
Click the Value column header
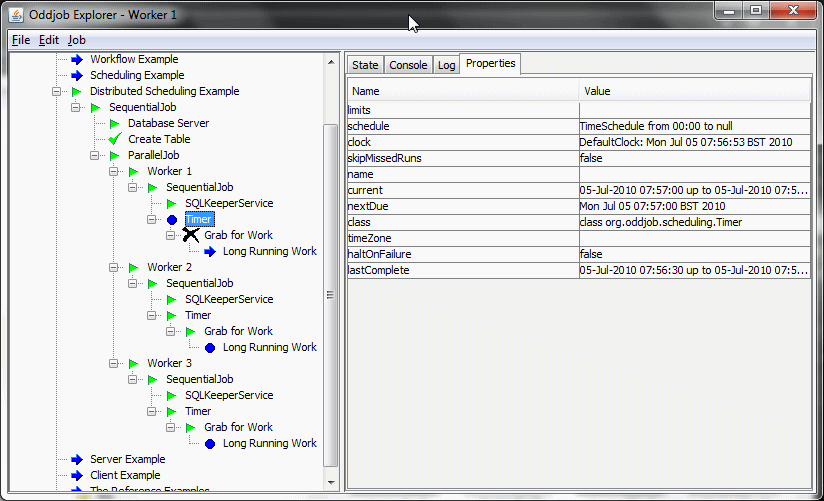pyautogui.click(x=694, y=91)
